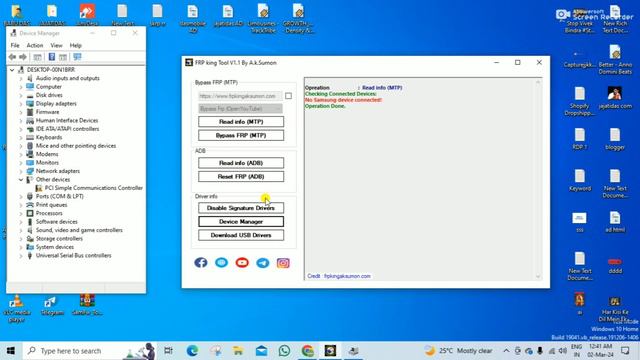Expand Audio inputs and outputs node
The image size is (640, 360).
[x=21, y=78]
